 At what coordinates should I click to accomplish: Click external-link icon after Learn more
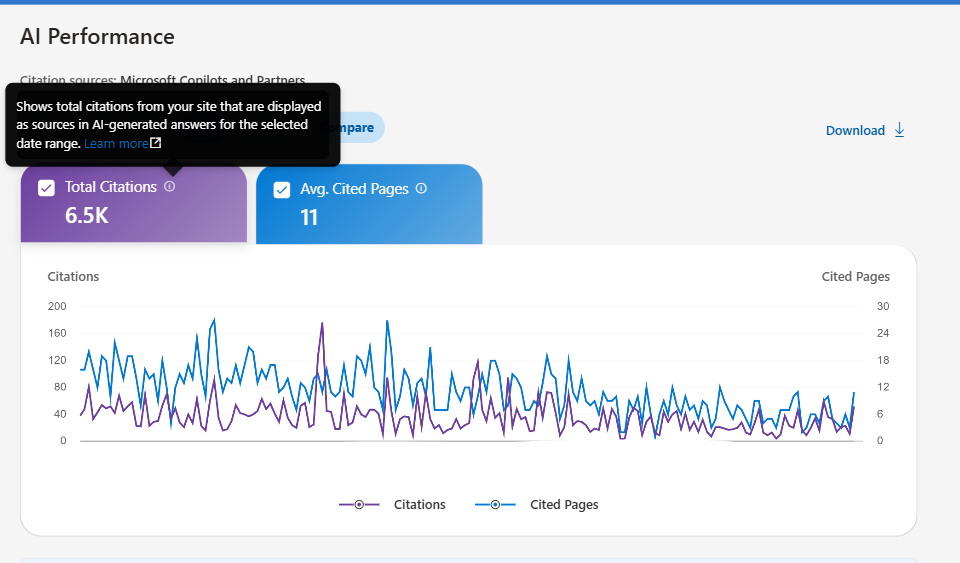click(x=156, y=143)
